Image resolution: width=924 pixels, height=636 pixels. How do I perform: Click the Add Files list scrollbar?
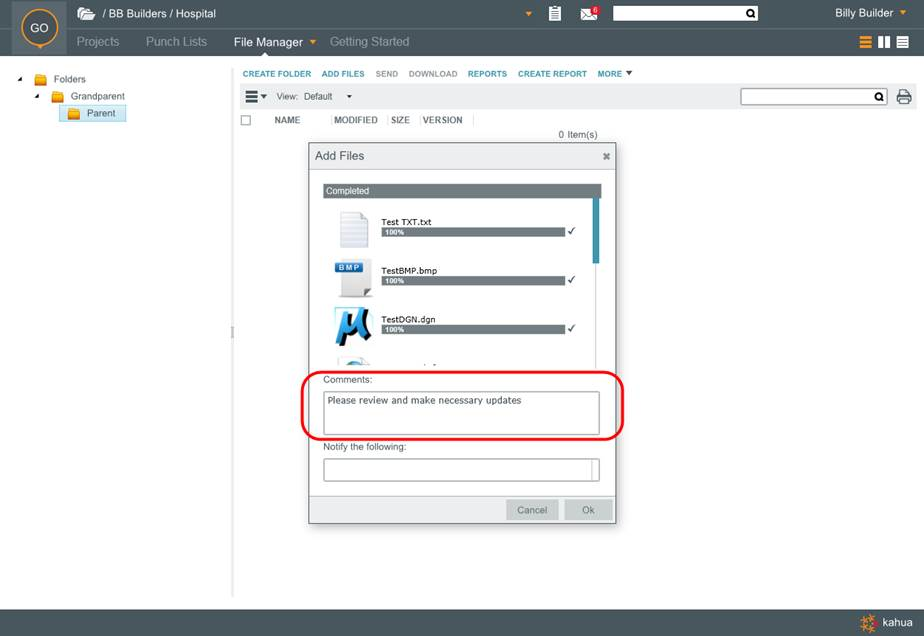click(597, 231)
